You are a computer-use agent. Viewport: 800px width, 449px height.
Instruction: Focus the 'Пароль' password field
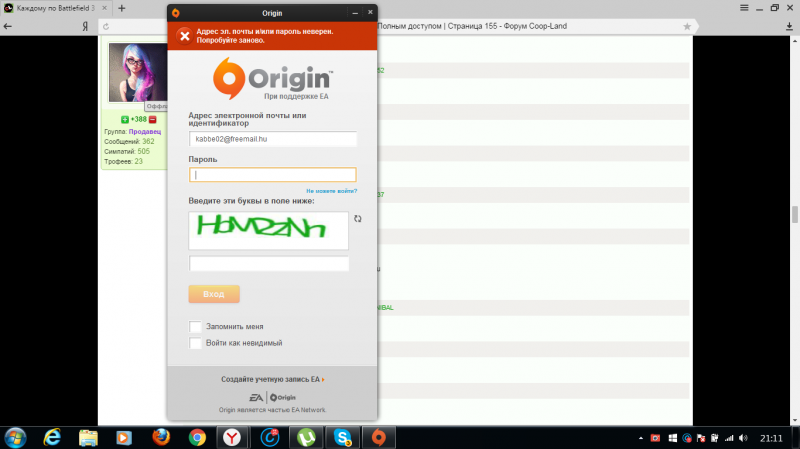(272, 174)
